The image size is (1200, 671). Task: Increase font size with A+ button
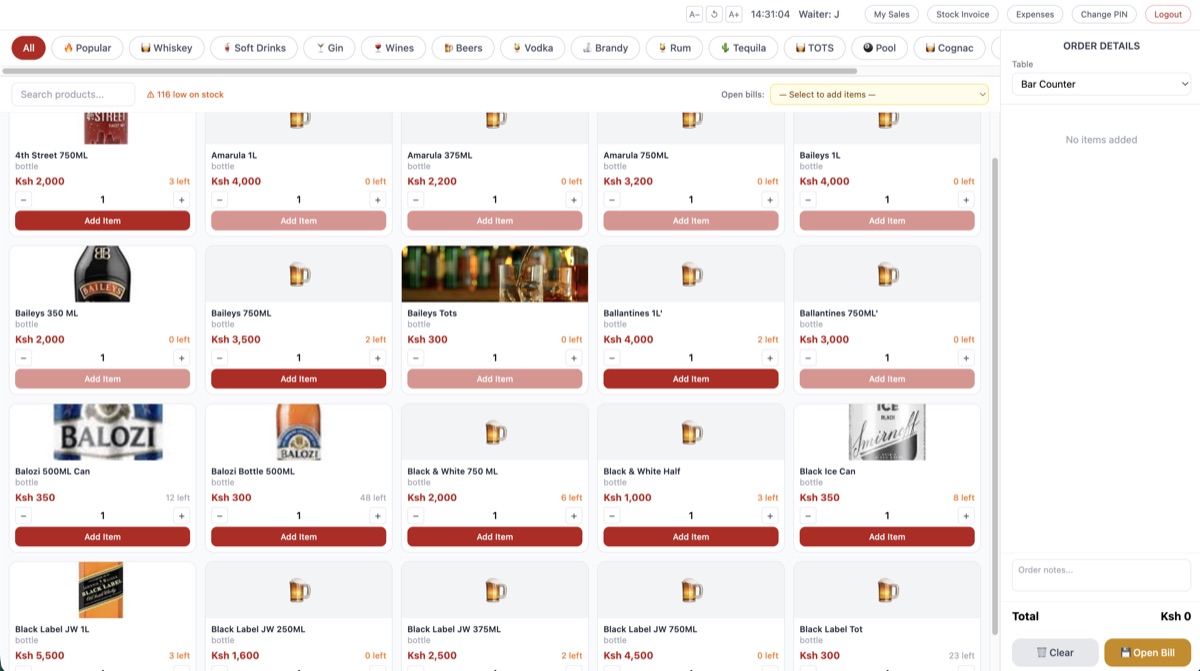tap(734, 14)
